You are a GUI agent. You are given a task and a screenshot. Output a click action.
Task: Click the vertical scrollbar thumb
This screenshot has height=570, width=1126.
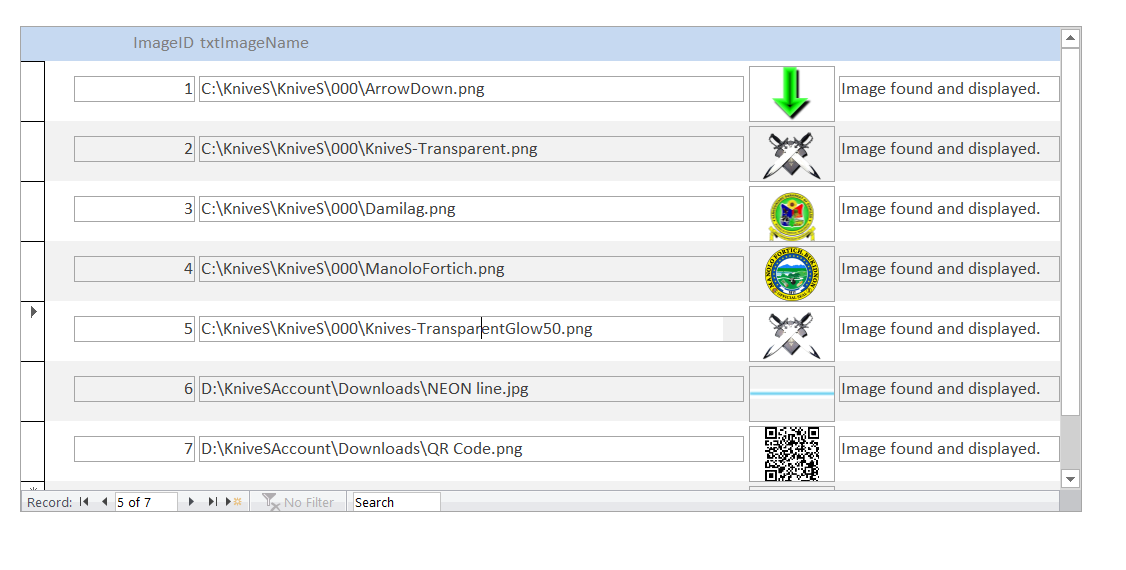point(1070,232)
